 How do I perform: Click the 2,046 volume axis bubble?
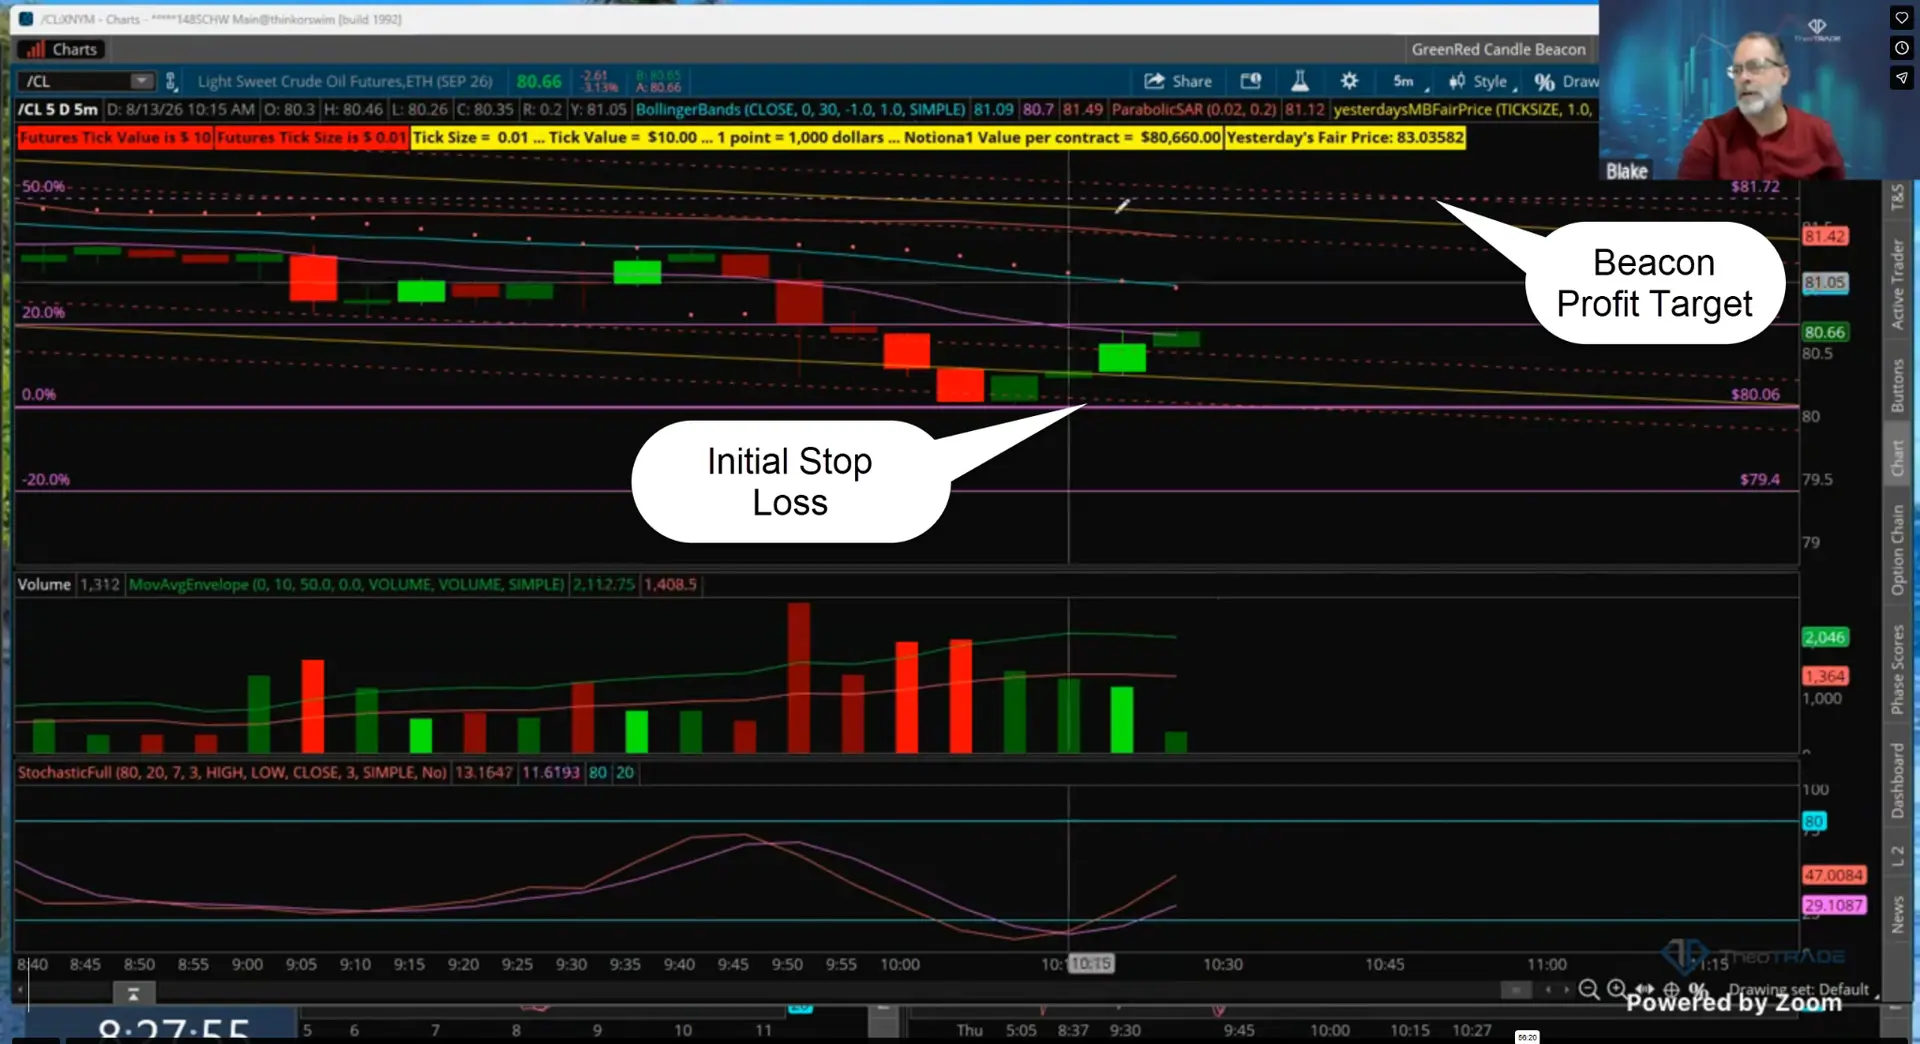click(1825, 637)
